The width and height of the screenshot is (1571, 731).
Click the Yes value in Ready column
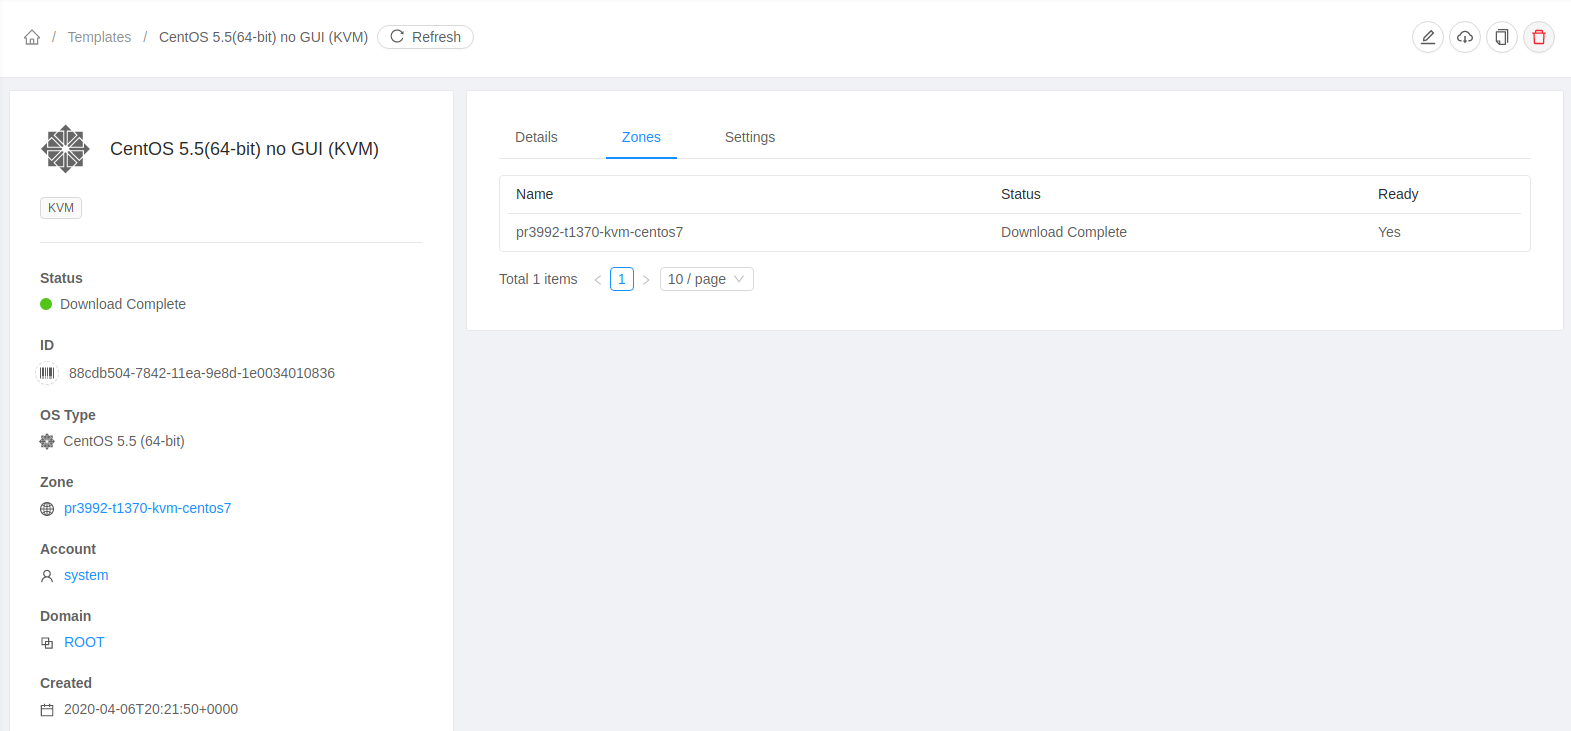tap(1389, 232)
